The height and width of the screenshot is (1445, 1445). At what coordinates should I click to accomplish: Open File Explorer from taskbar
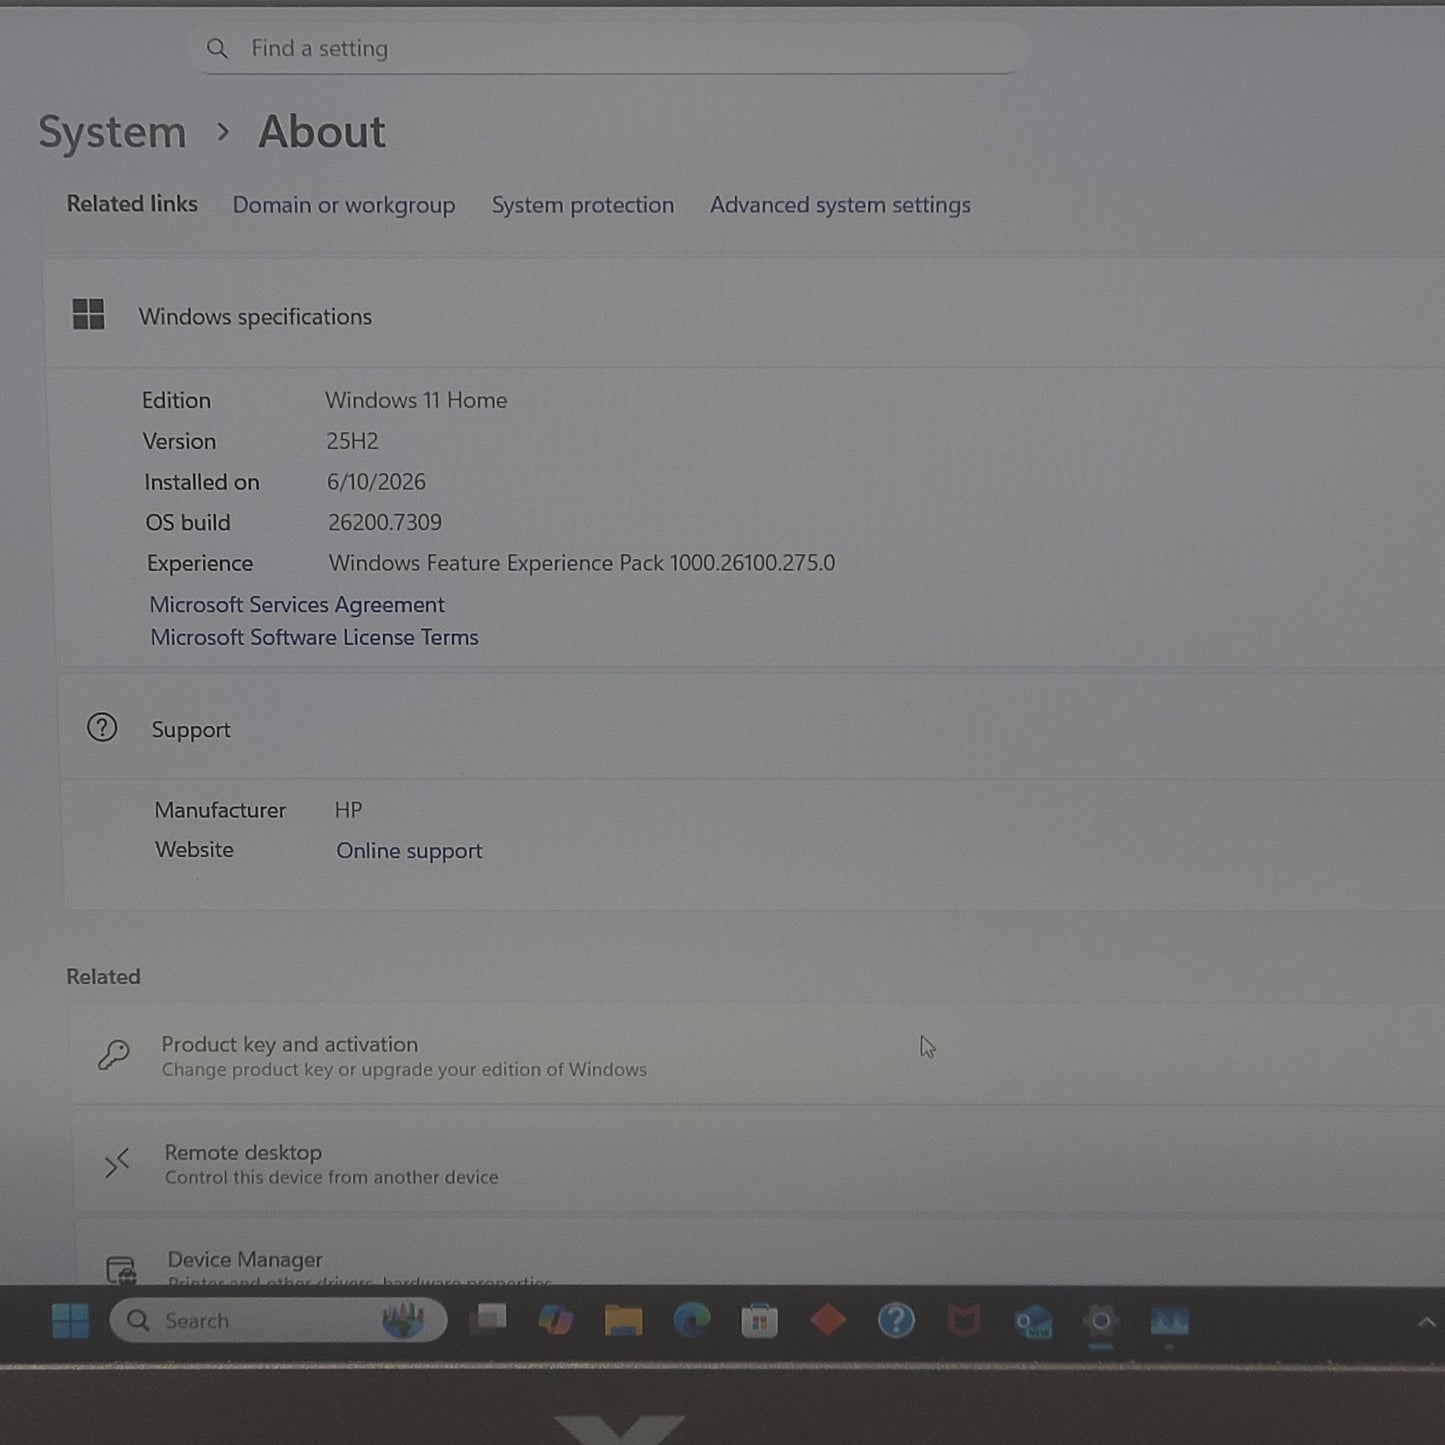(623, 1321)
